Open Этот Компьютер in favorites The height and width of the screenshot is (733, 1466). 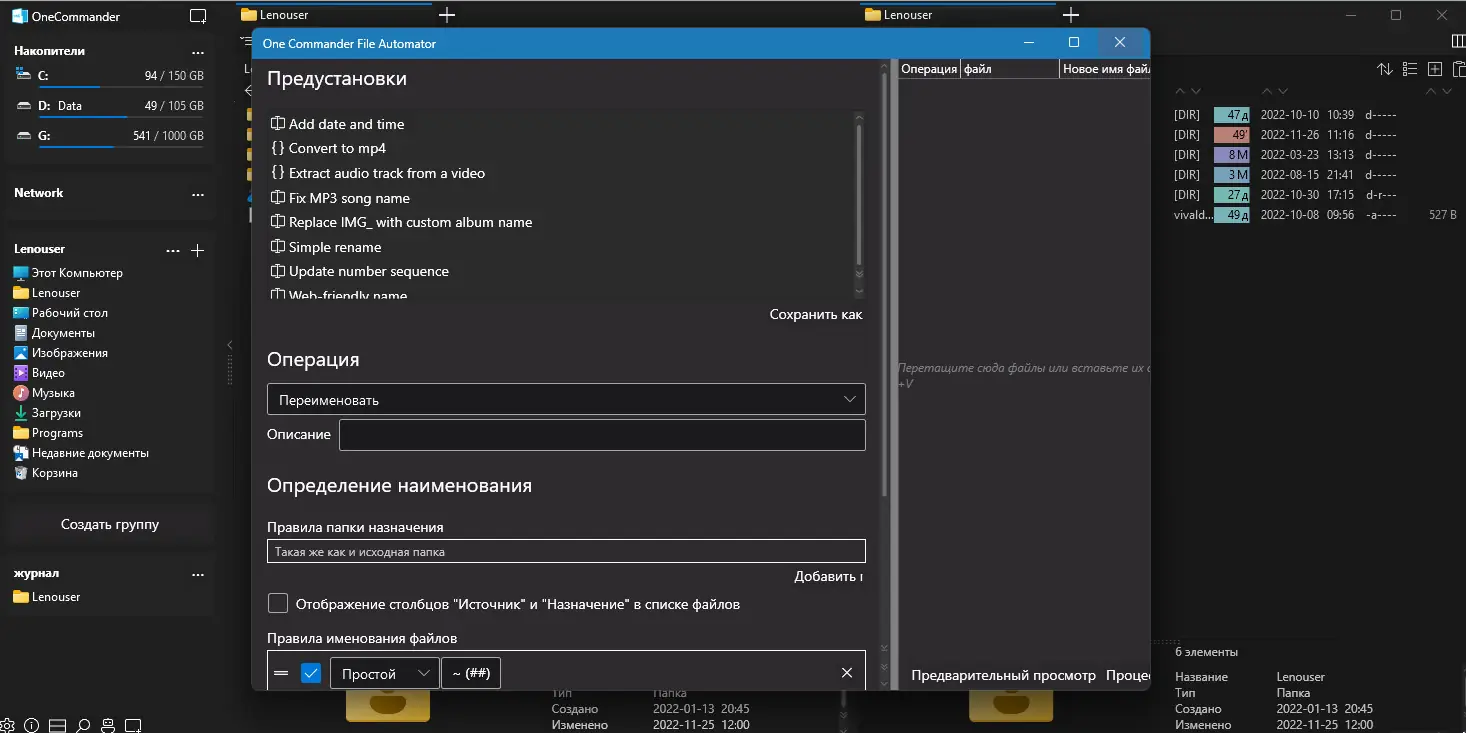77,273
